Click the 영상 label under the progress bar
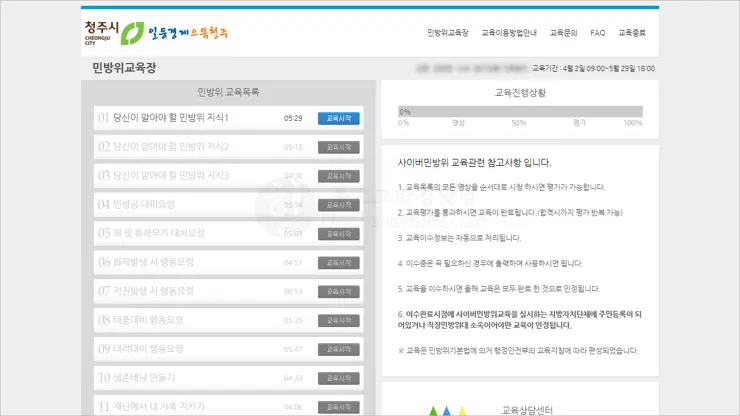The image size is (740, 416). pos(458,123)
